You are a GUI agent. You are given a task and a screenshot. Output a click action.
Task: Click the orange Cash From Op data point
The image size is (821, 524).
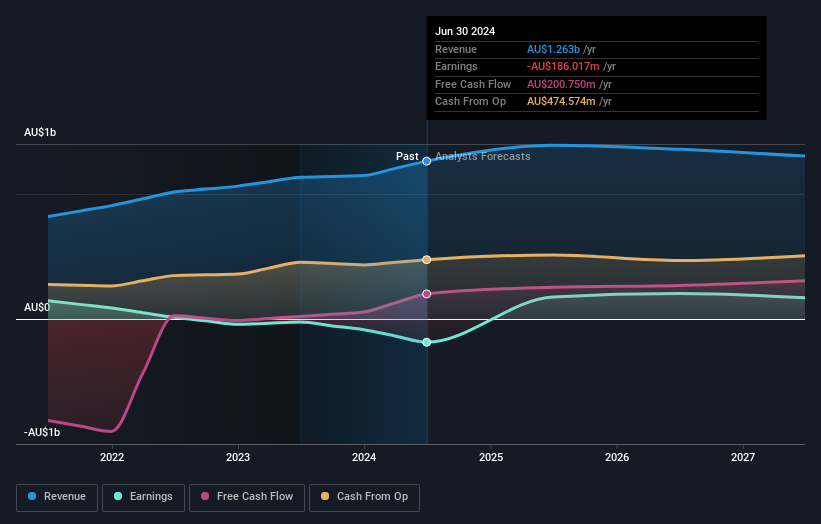coord(427,260)
